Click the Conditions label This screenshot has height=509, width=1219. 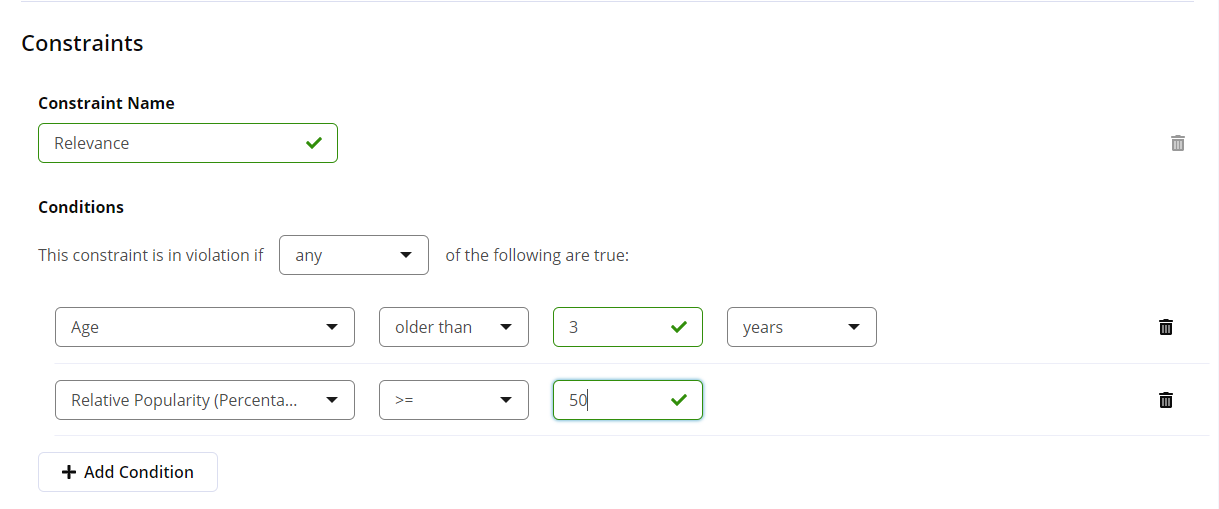pyautogui.click(x=81, y=207)
